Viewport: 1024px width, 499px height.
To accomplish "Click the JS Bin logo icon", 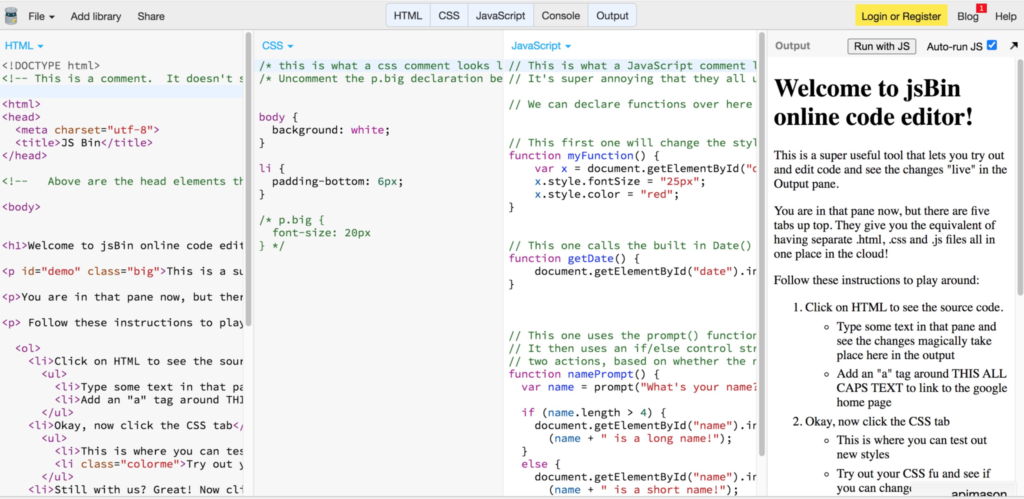I will [x=11, y=16].
